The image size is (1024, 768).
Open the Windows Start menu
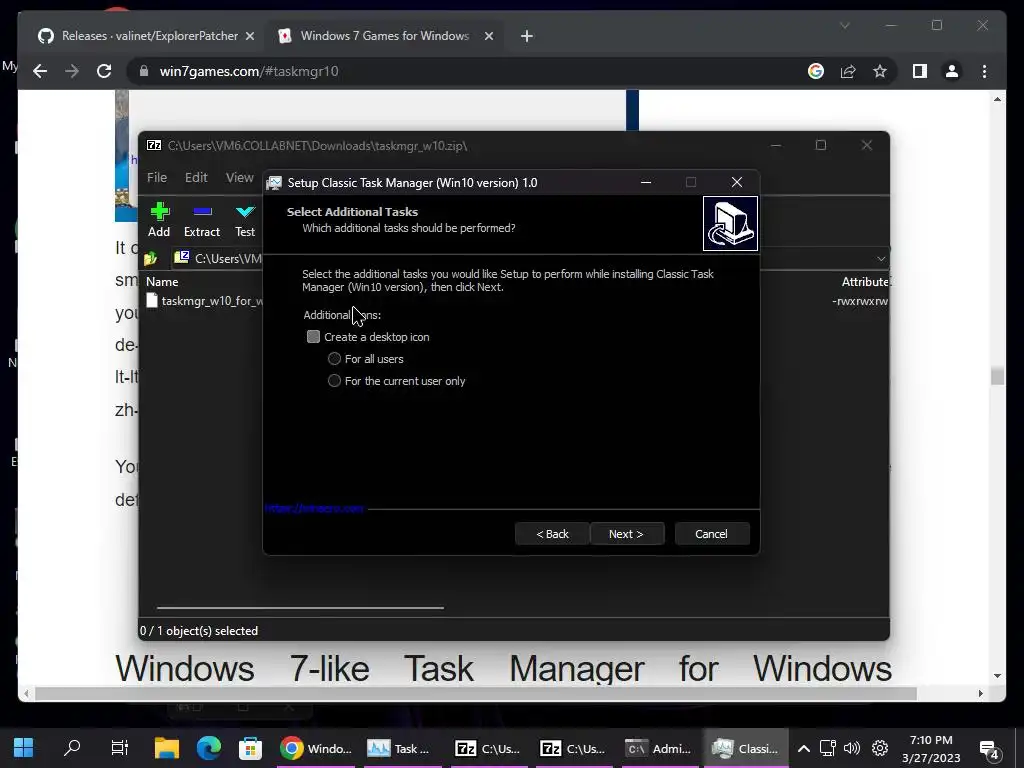point(24,748)
